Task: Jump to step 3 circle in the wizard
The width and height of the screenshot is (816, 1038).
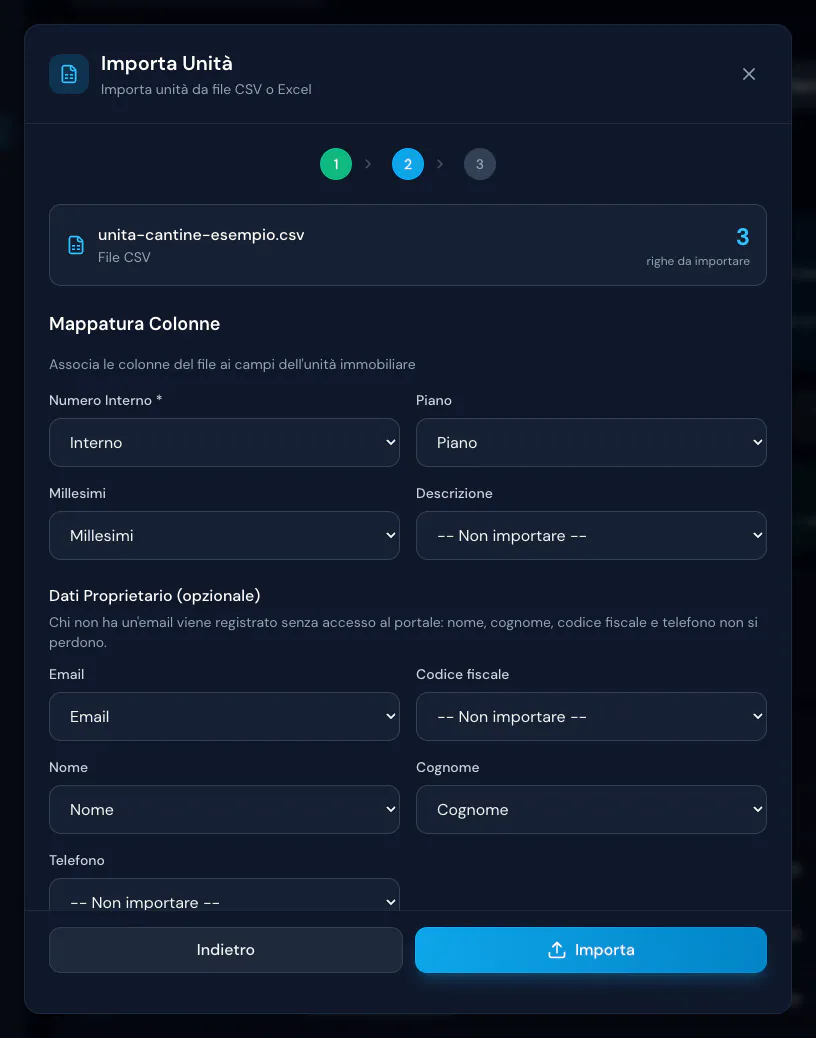Action: pos(480,164)
